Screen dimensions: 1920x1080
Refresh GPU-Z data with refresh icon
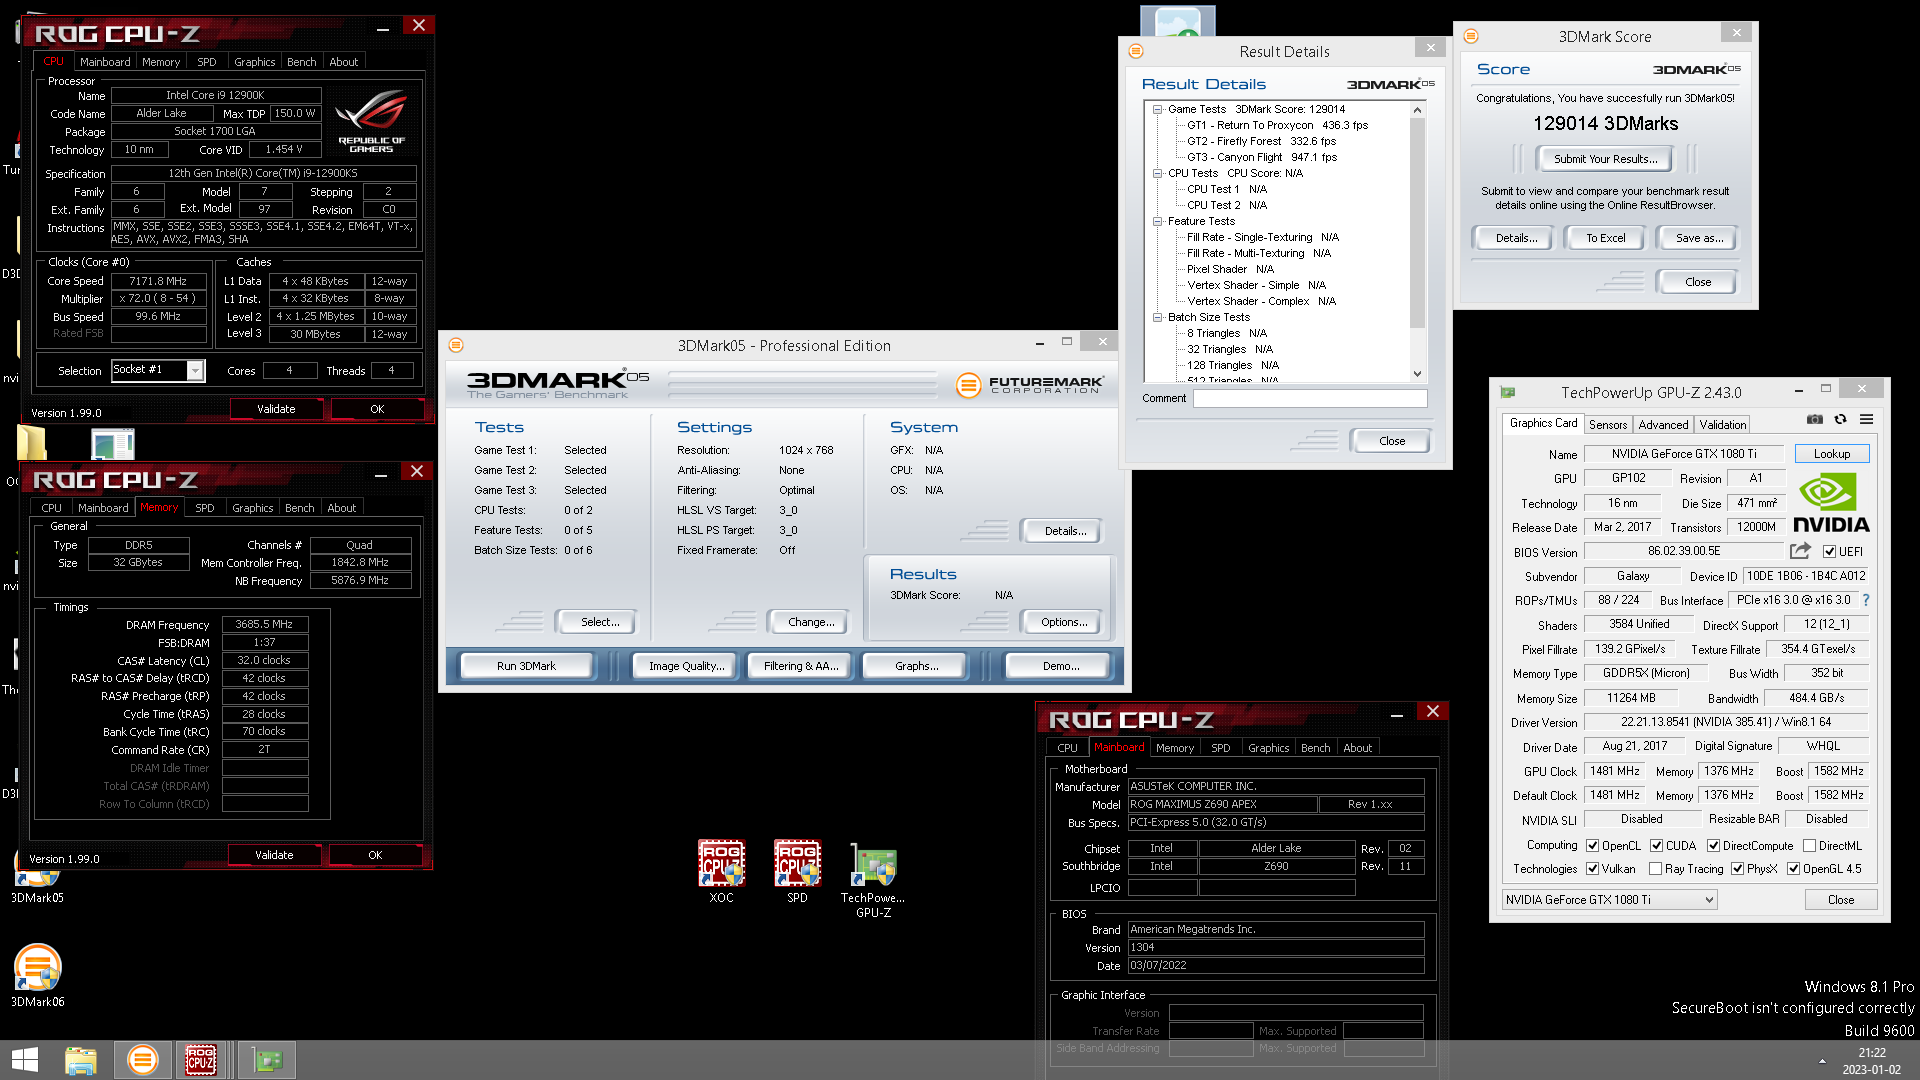pyautogui.click(x=1840, y=420)
